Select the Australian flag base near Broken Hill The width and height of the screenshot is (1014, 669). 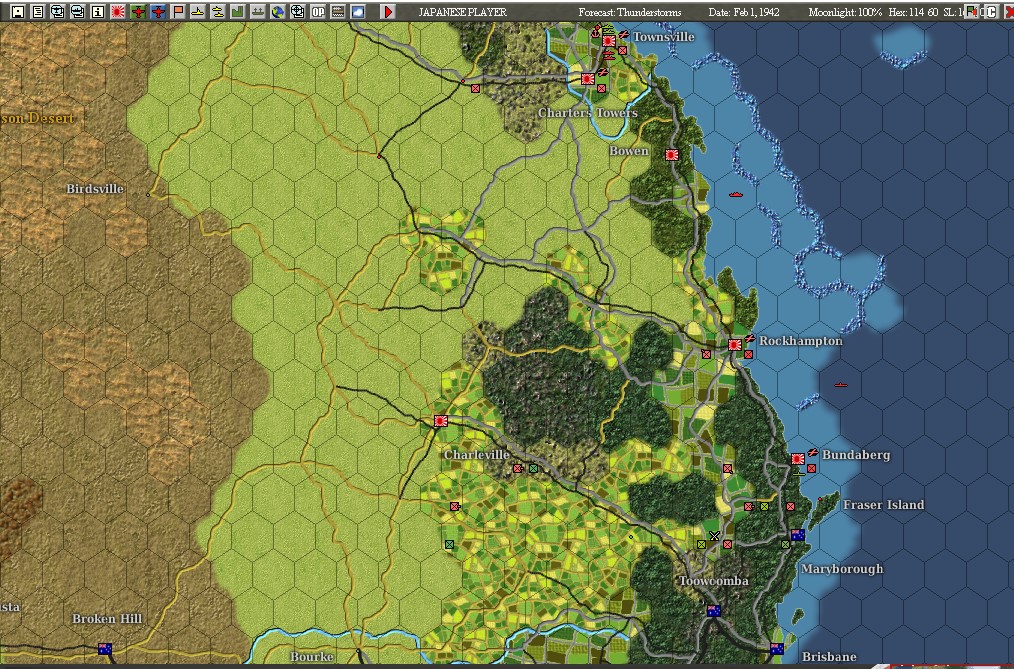pos(105,648)
